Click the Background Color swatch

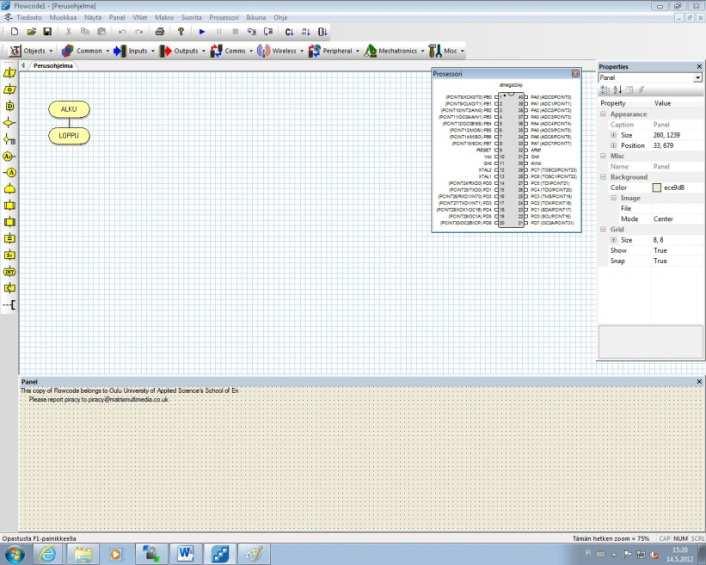(657, 188)
